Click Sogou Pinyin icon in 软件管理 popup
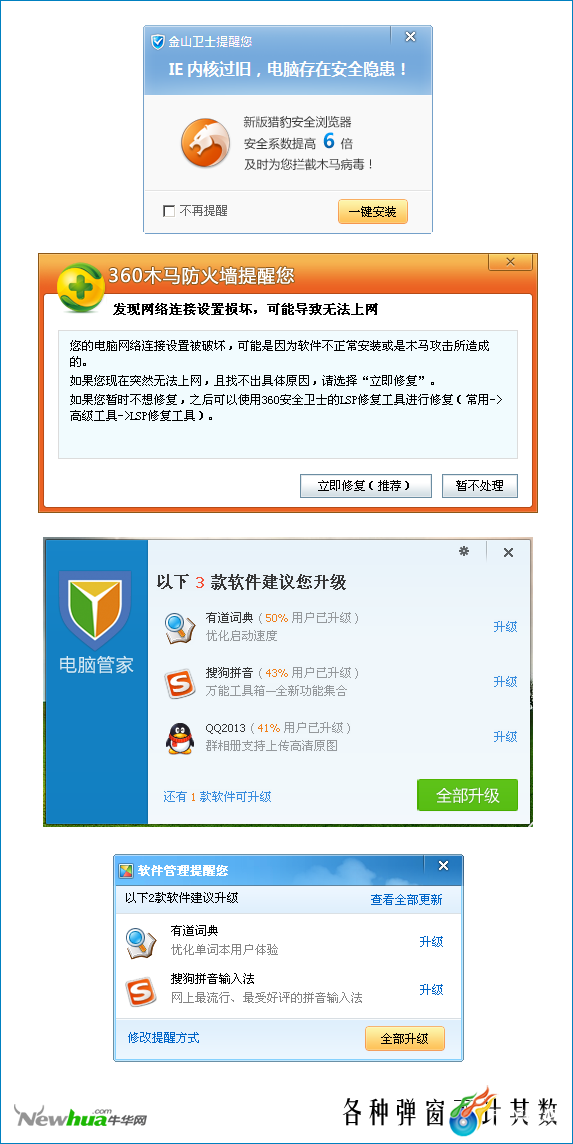Image resolution: width=573 pixels, height=1144 pixels. (x=140, y=992)
